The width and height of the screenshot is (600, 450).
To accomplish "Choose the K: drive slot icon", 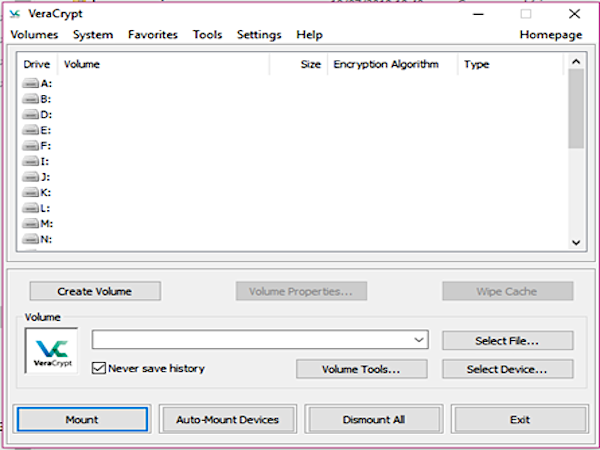I will [30, 192].
